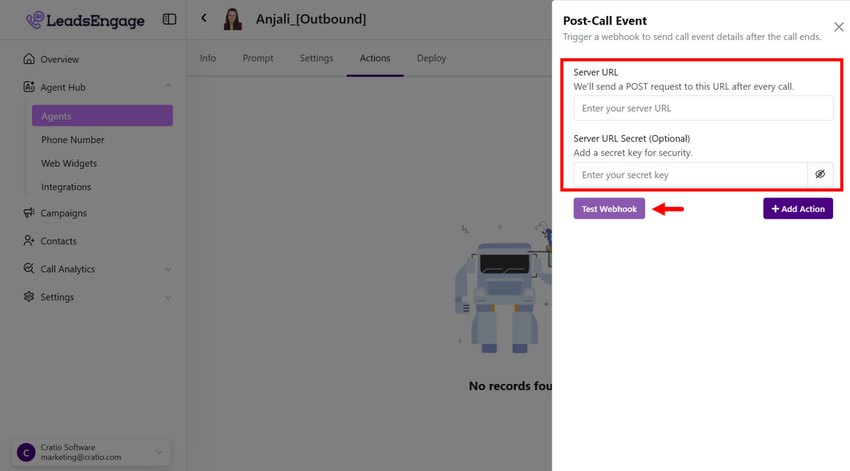The width and height of the screenshot is (850, 471).
Task: Expand the Settings submenu chevron
Action: pos(167,297)
